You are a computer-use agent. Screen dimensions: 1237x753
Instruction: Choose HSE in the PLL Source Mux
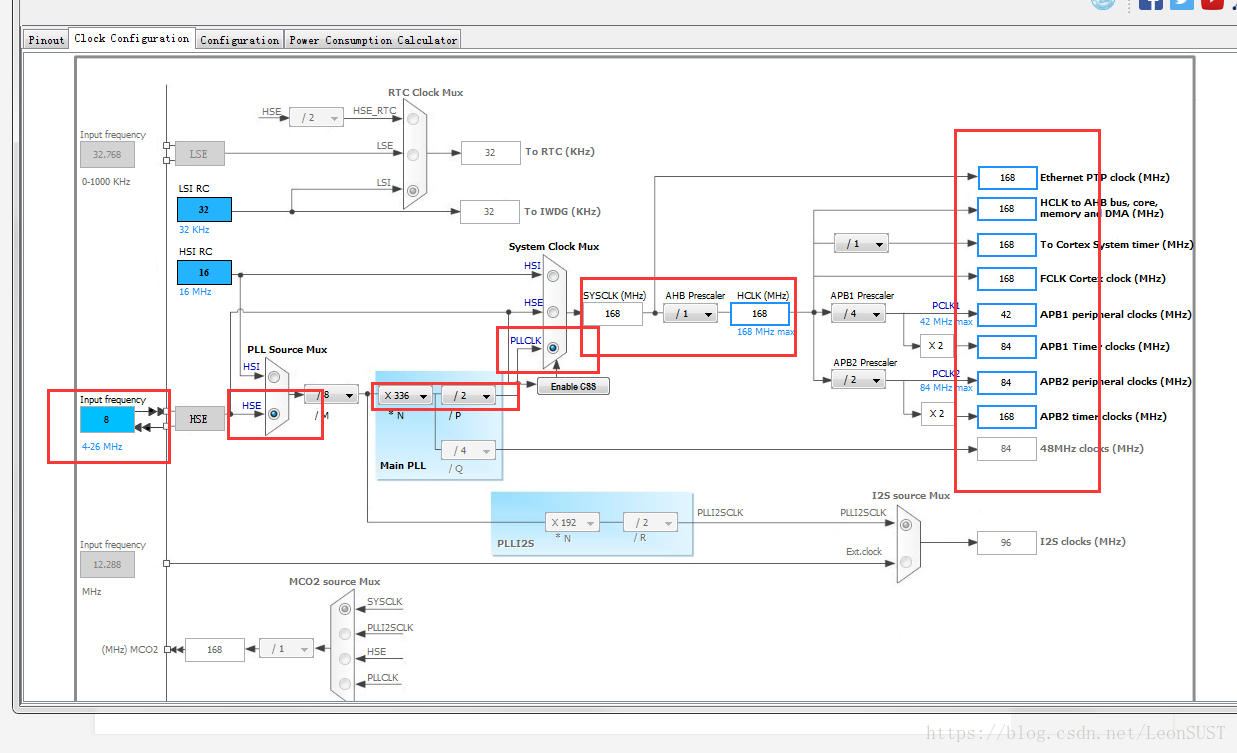pyautogui.click(x=274, y=413)
